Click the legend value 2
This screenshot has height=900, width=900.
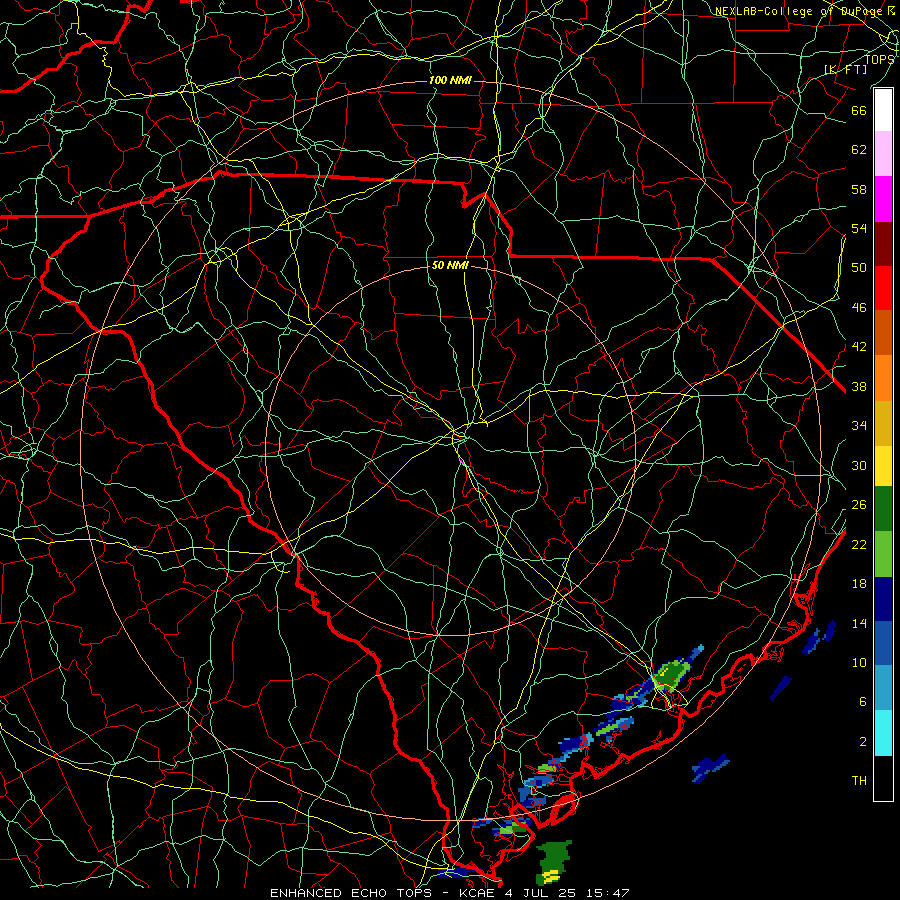pyautogui.click(x=862, y=742)
